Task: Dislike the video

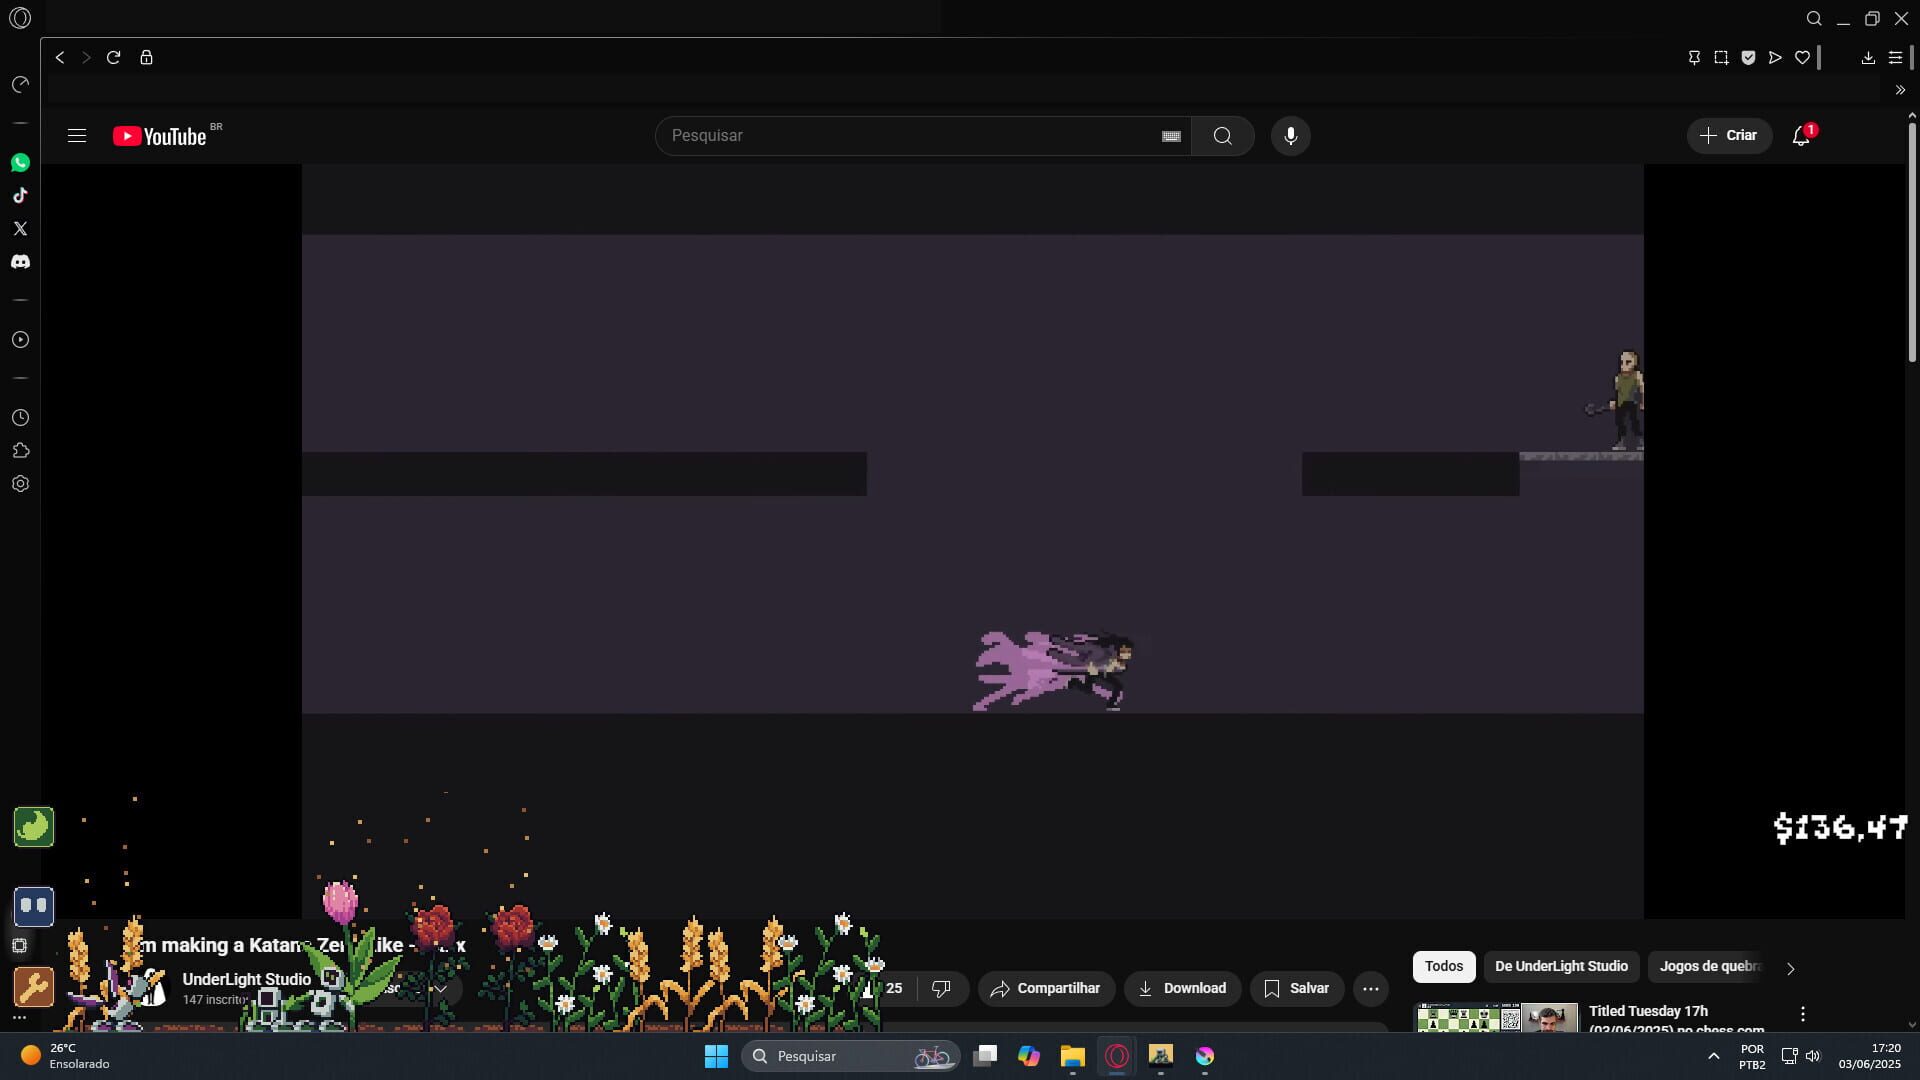Action: [941, 988]
